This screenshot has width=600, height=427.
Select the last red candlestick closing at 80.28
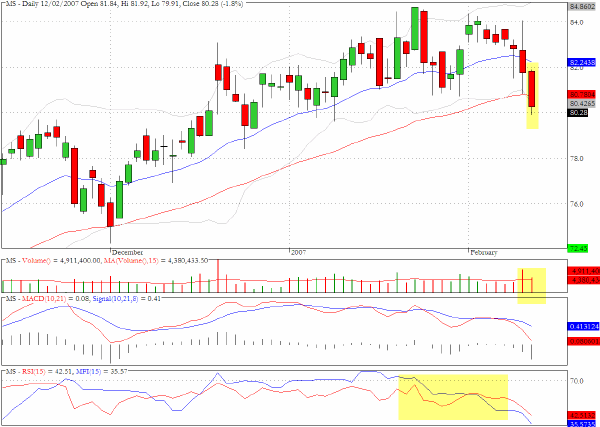[532, 89]
